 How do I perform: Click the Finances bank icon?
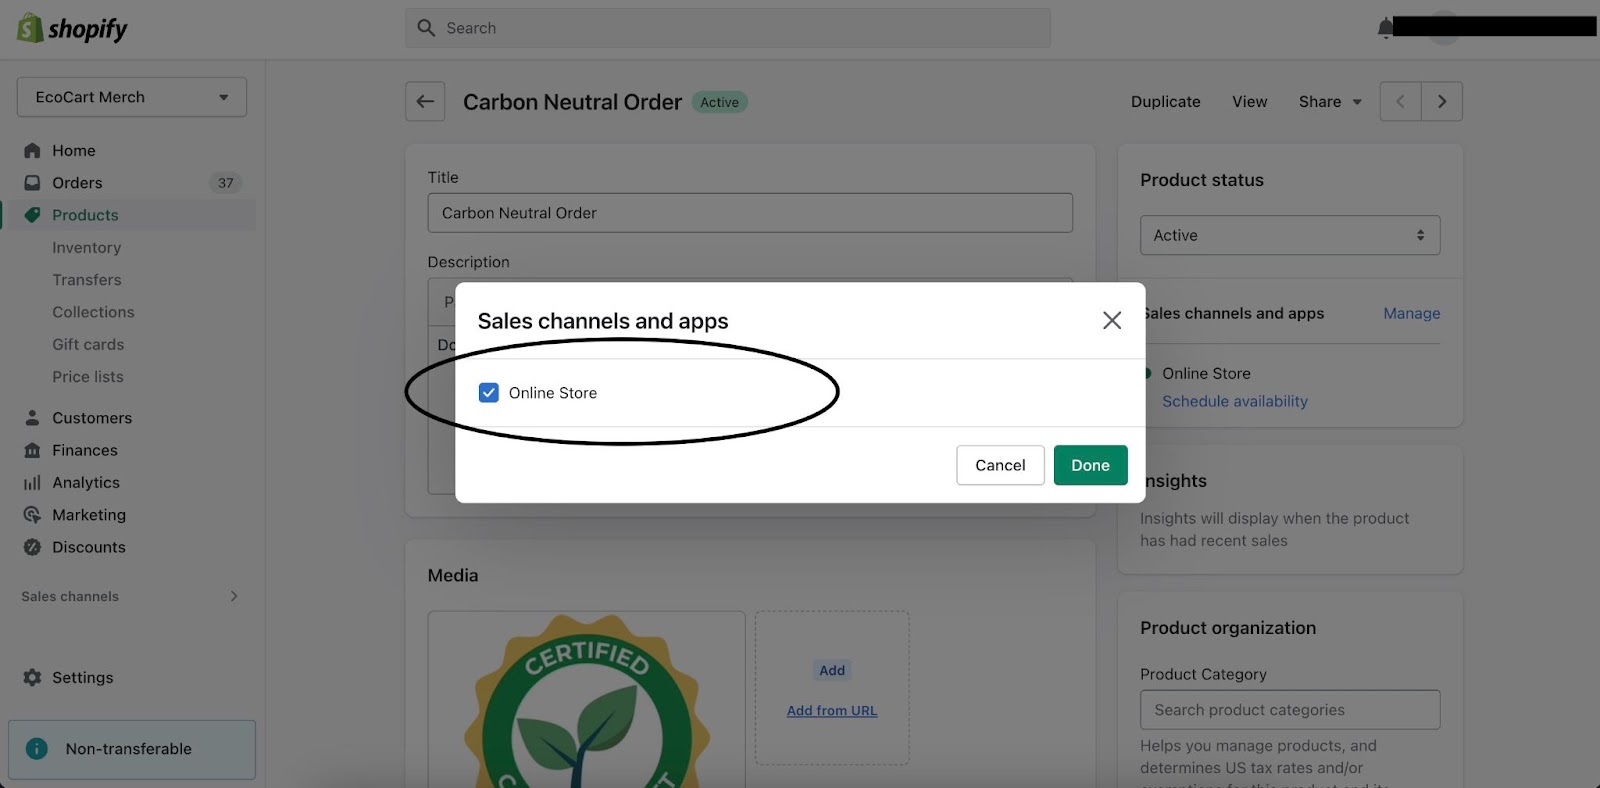[x=32, y=450]
